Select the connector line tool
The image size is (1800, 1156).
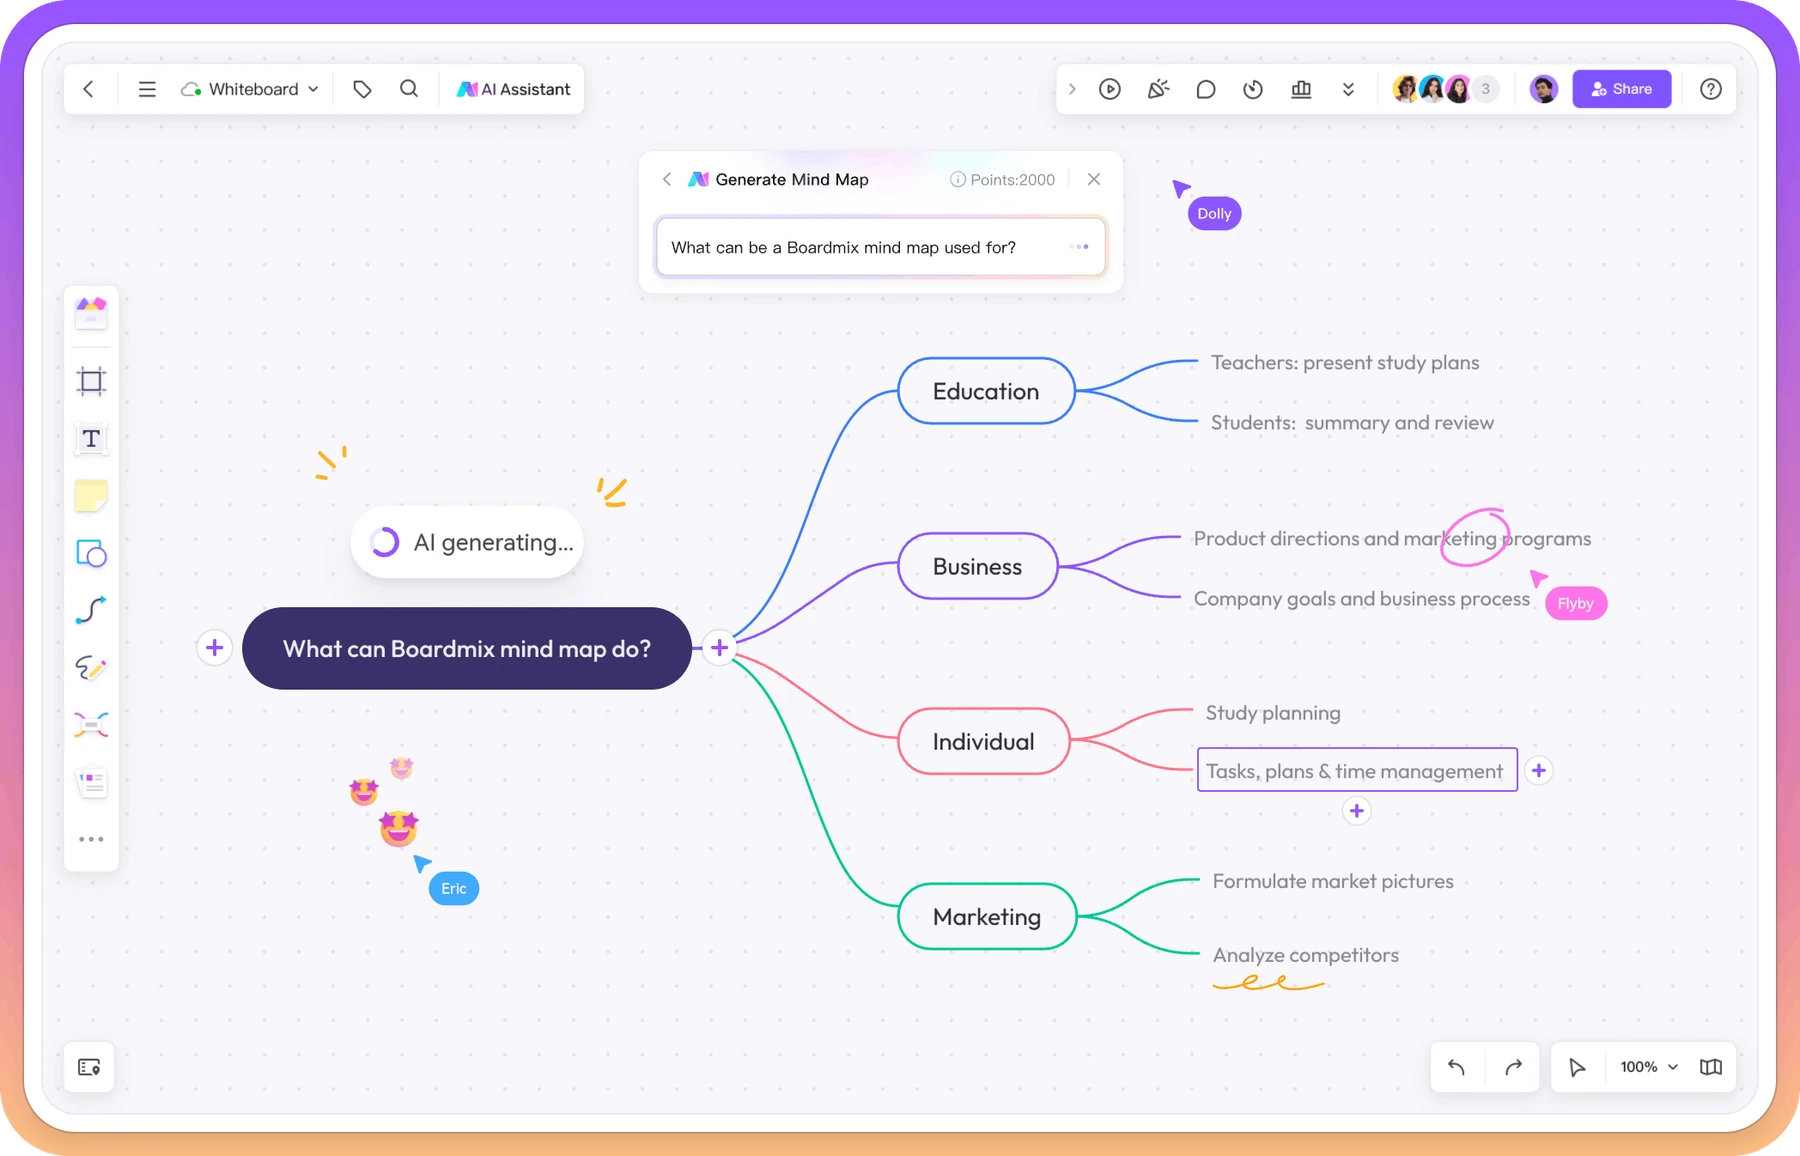pos(91,610)
